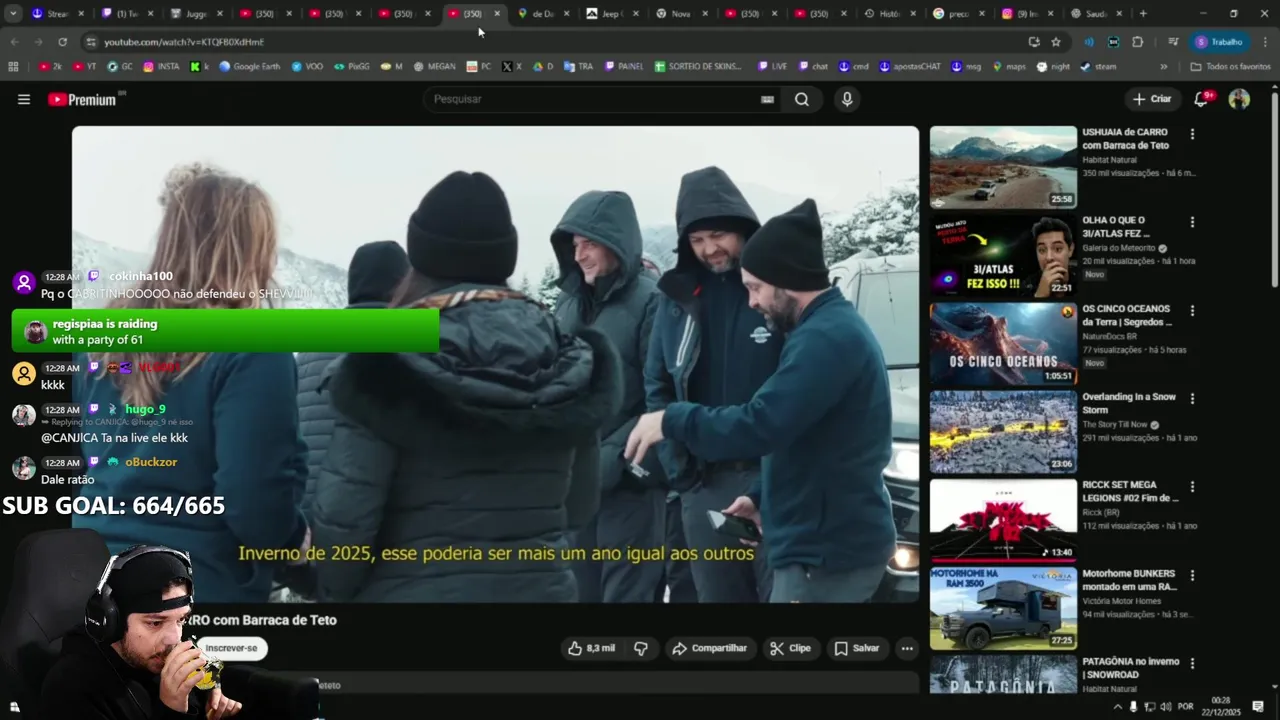Click the YouTube page vertical scrollbar

pyautogui.click(x=1274, y=190)
